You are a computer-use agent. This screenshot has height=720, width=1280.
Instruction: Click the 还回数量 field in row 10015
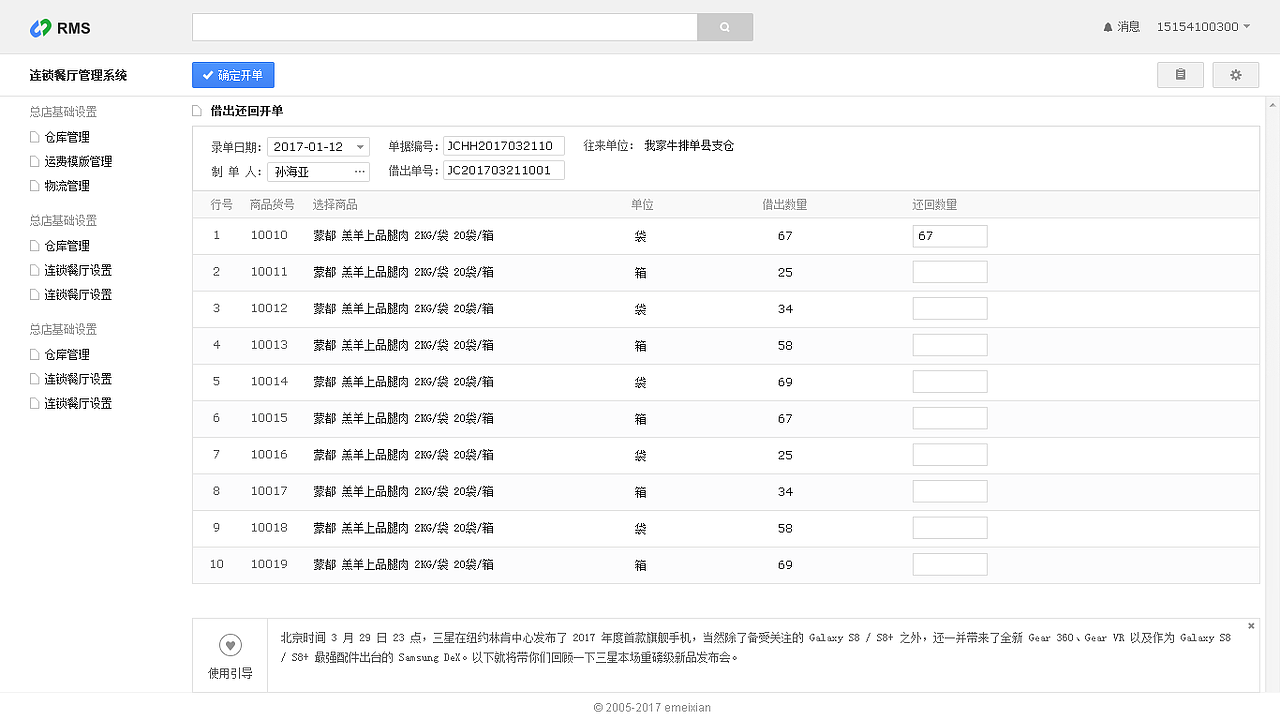[950, 418]
